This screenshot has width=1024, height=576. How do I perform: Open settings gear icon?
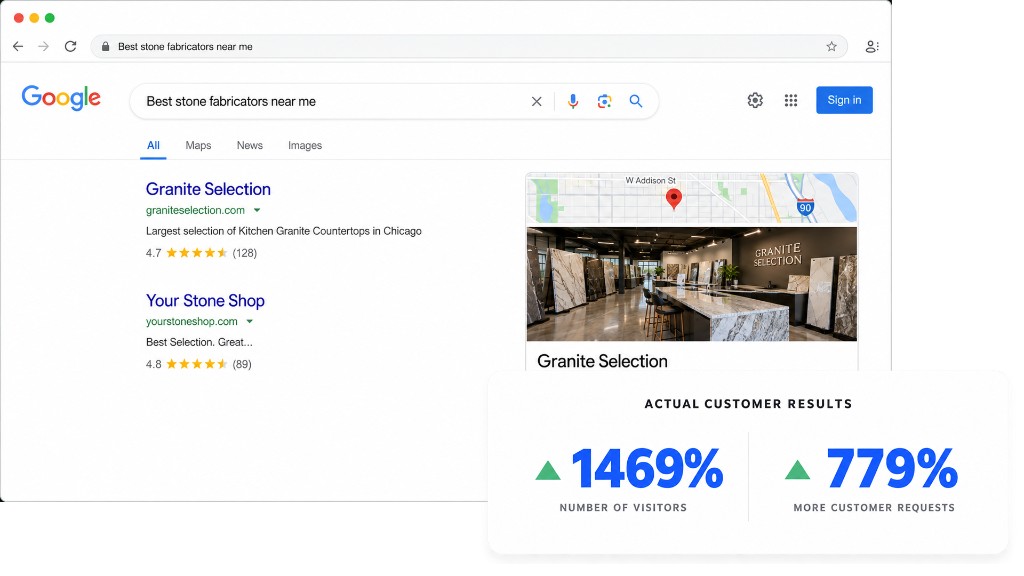tap(755, 100)
